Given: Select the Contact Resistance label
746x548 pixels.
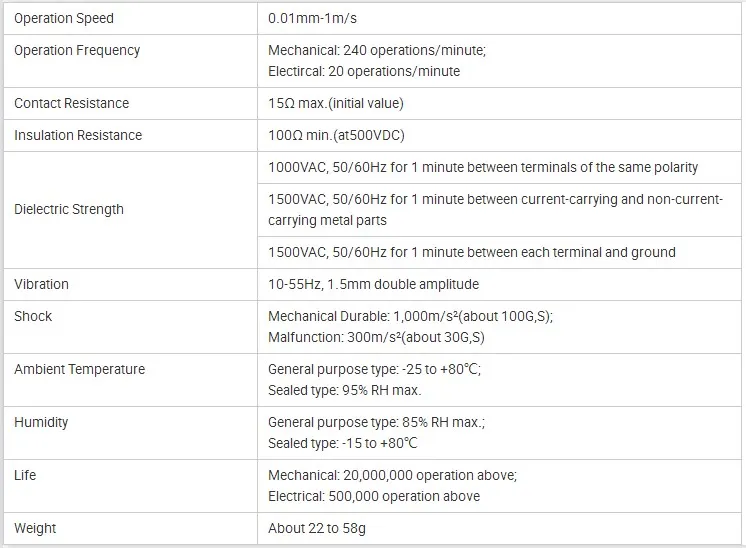Looking at the screenshot, I should coord(71,103).
